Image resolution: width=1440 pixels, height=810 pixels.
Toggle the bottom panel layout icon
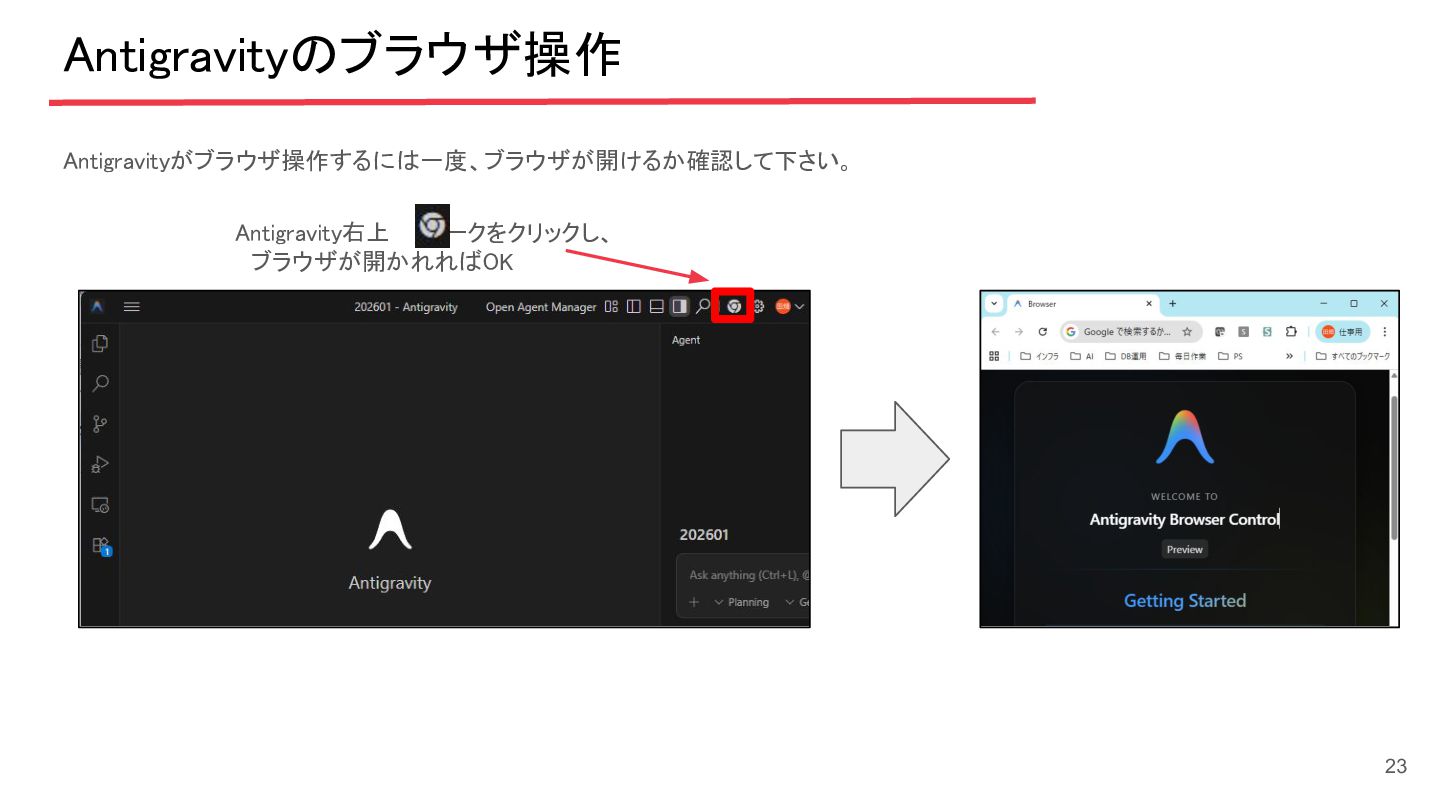657,307
